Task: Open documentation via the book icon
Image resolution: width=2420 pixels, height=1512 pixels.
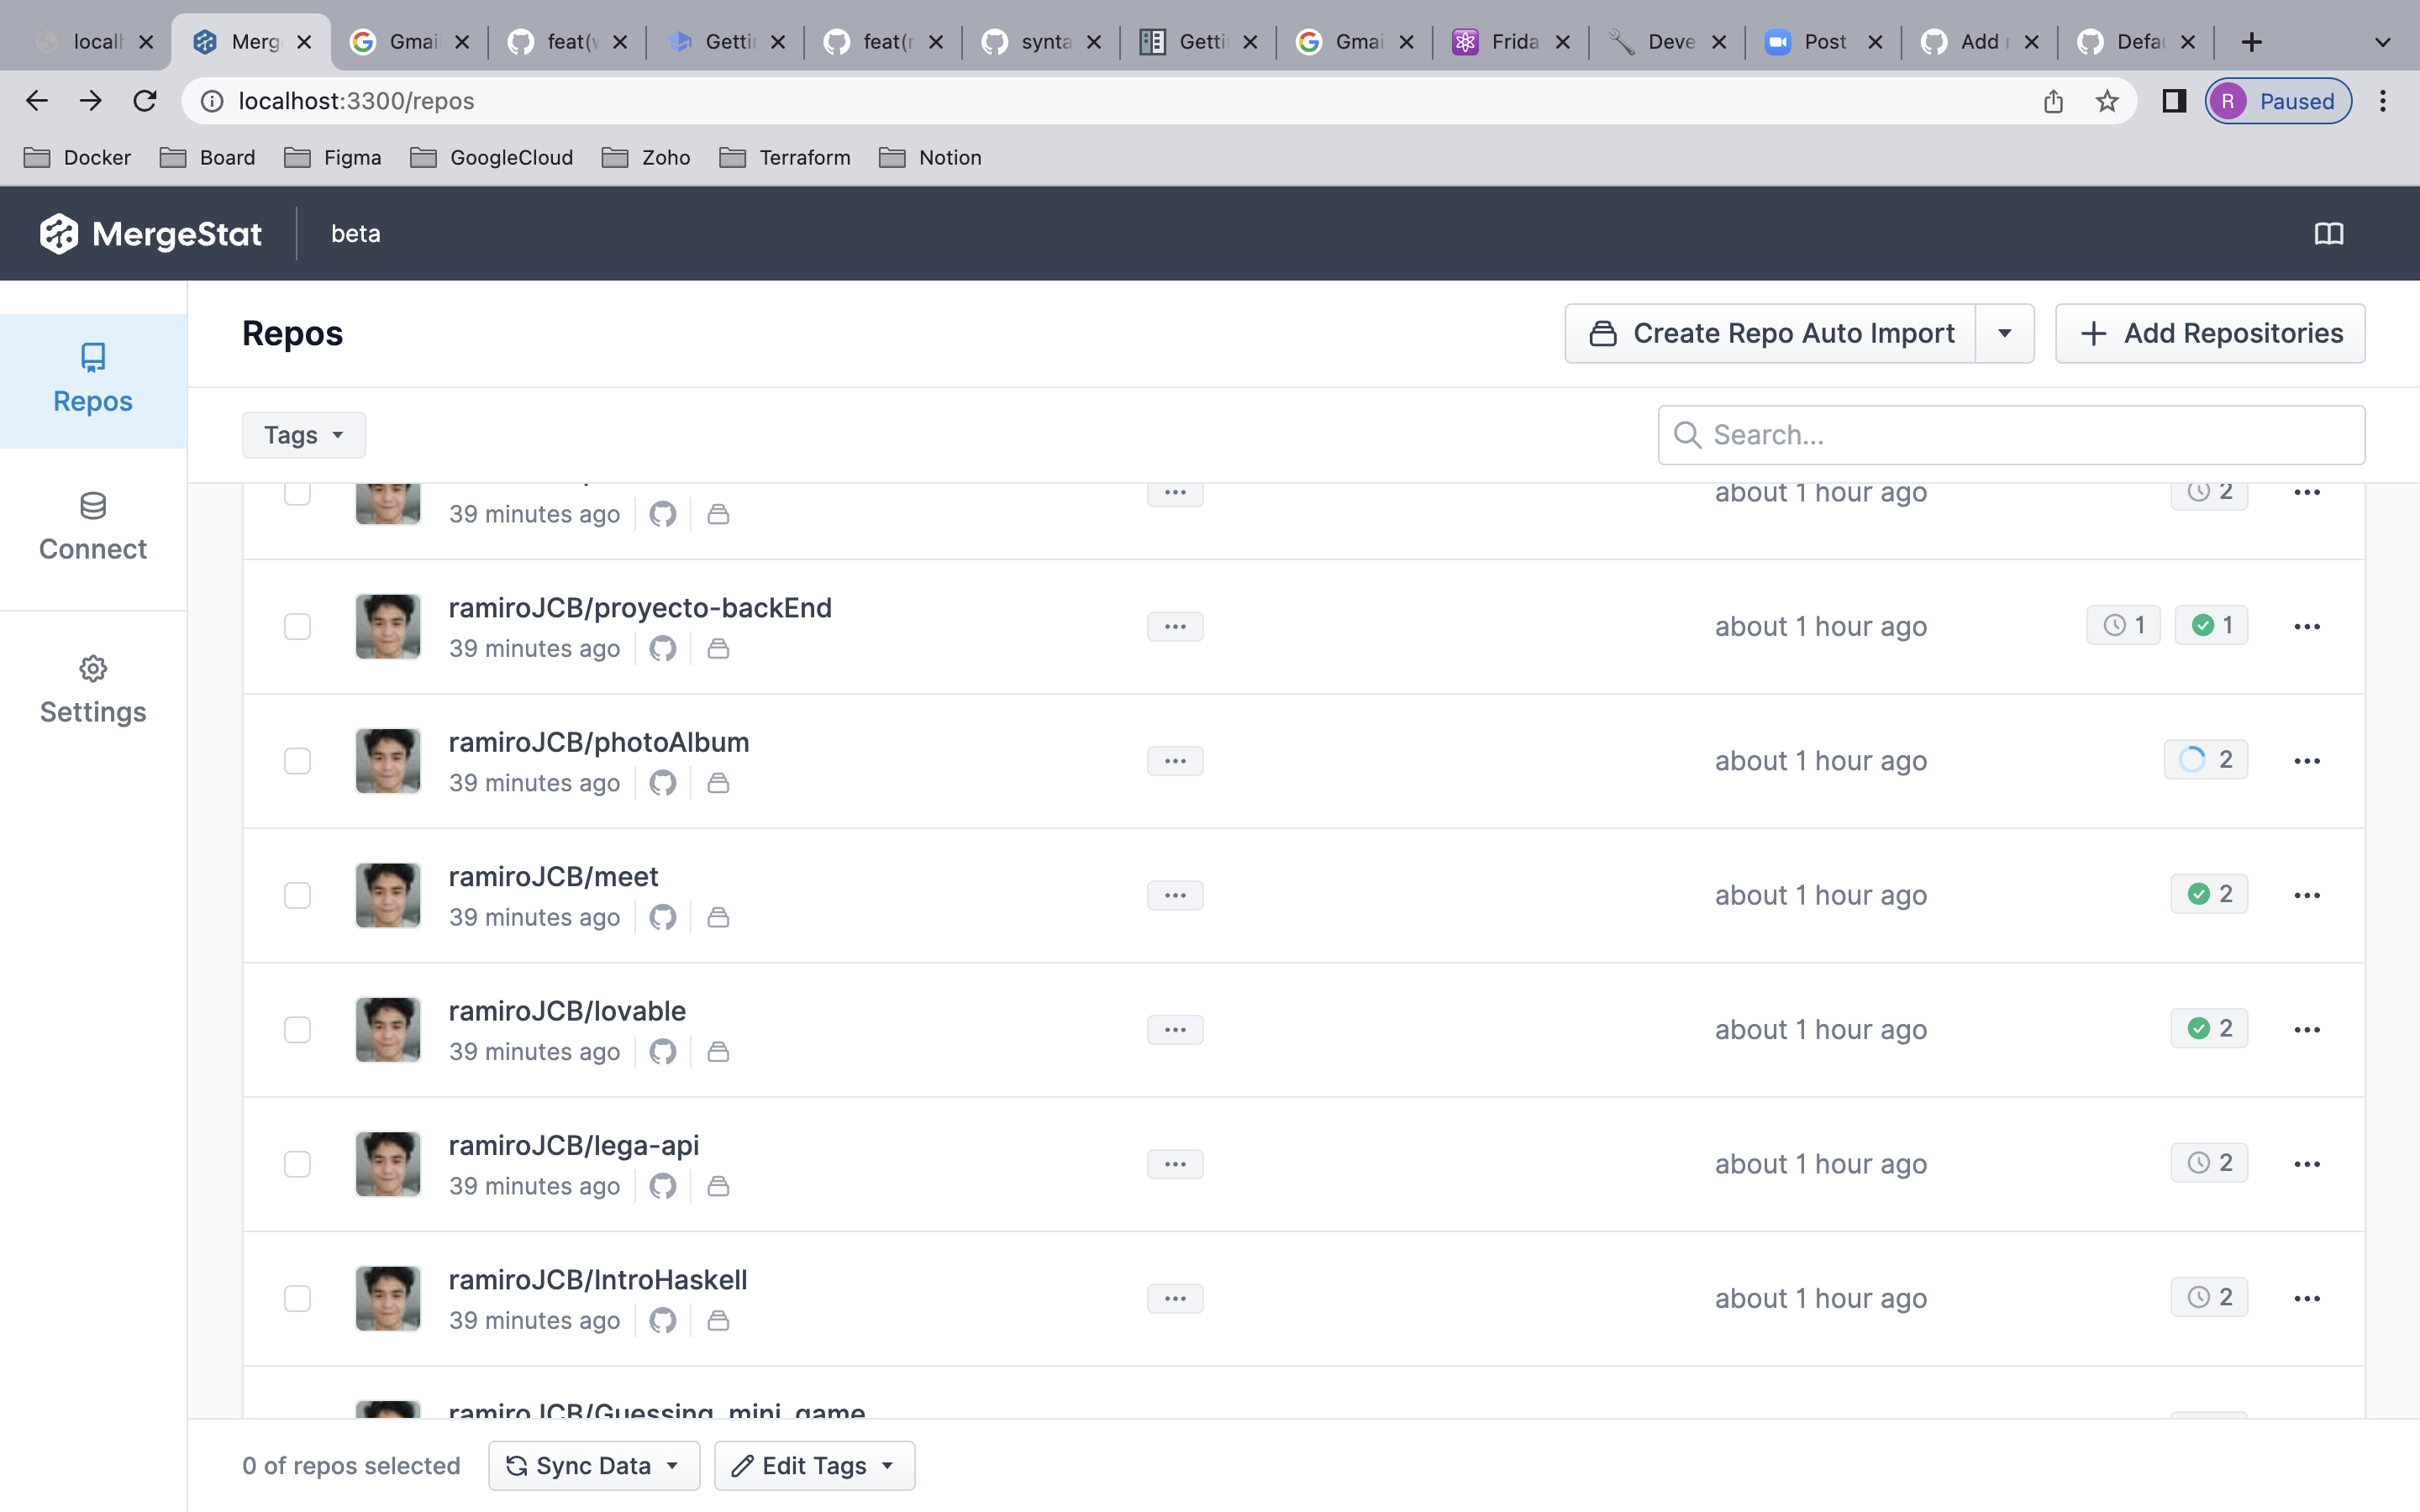Action: [x=2328, y=233]
